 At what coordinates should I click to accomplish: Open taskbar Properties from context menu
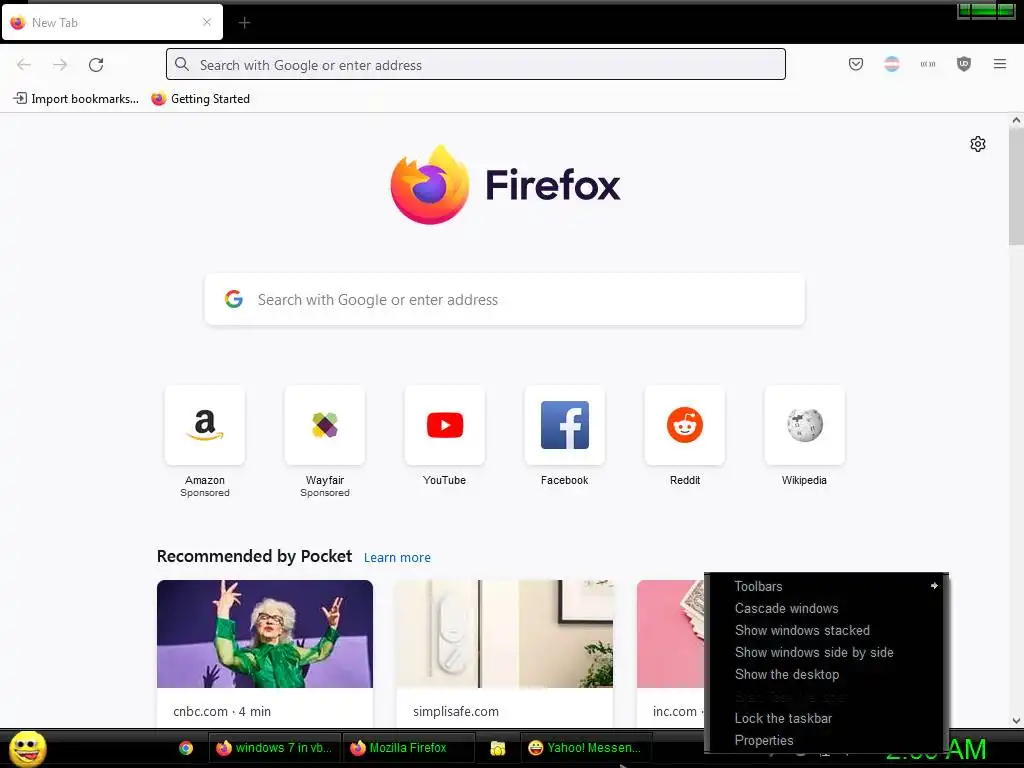coord(826,740)
